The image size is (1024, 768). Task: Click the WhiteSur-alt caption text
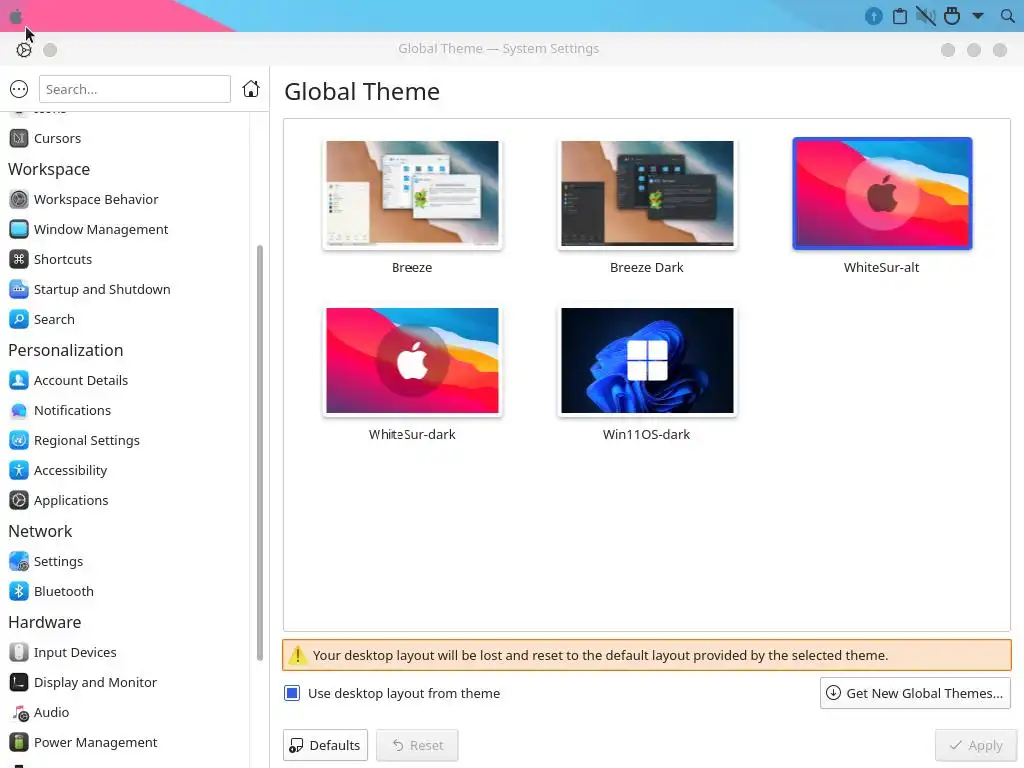[x=882, y=267]
